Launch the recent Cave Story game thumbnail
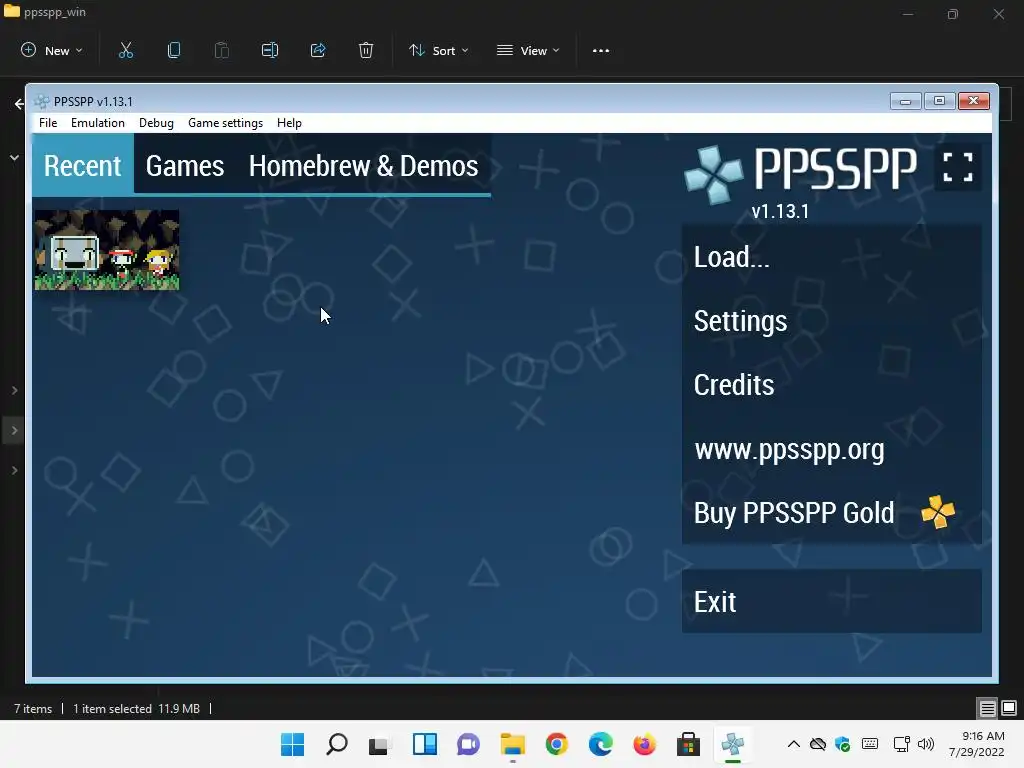Viewport: 1024px width, 768px height. (x=107, y=250)
